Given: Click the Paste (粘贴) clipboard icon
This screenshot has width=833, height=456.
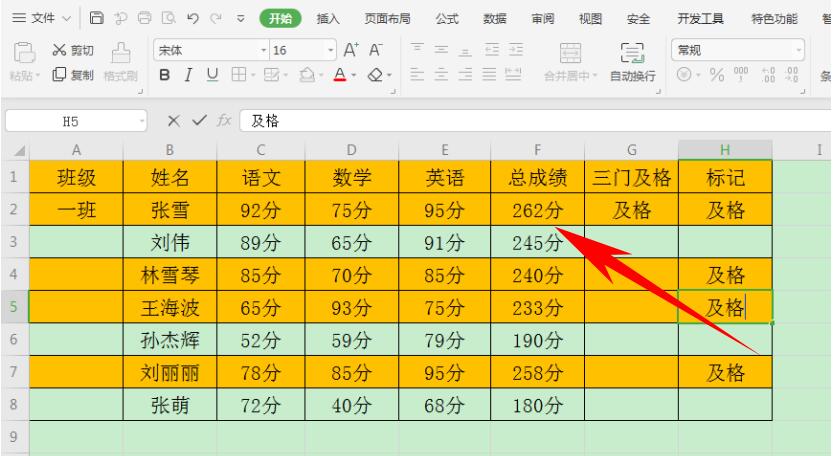Looking at the screenshot, I should coord(24,53).
